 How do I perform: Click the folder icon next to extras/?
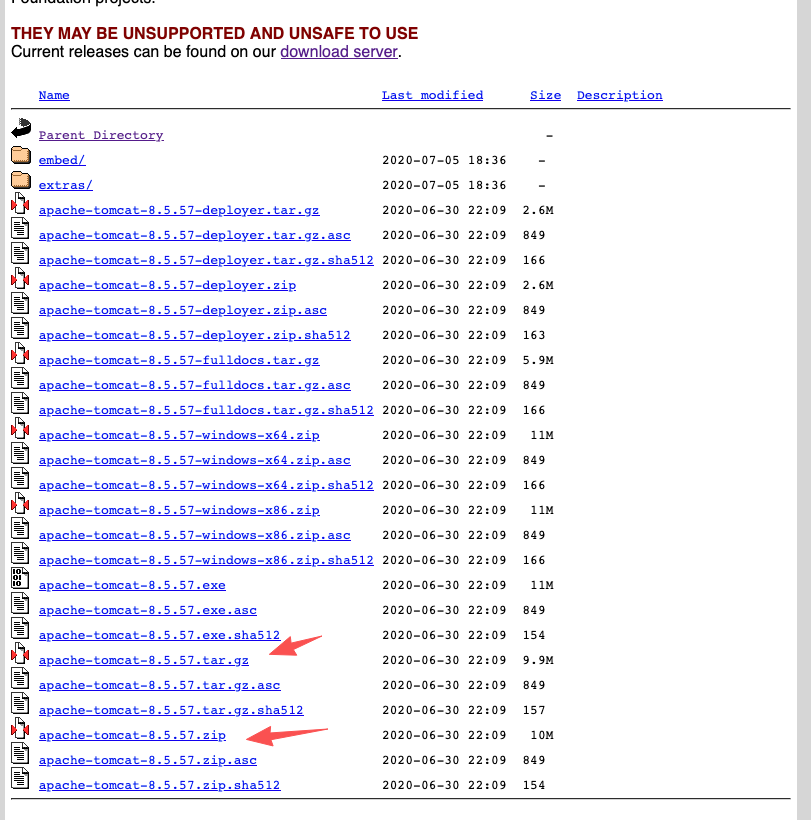21,180
